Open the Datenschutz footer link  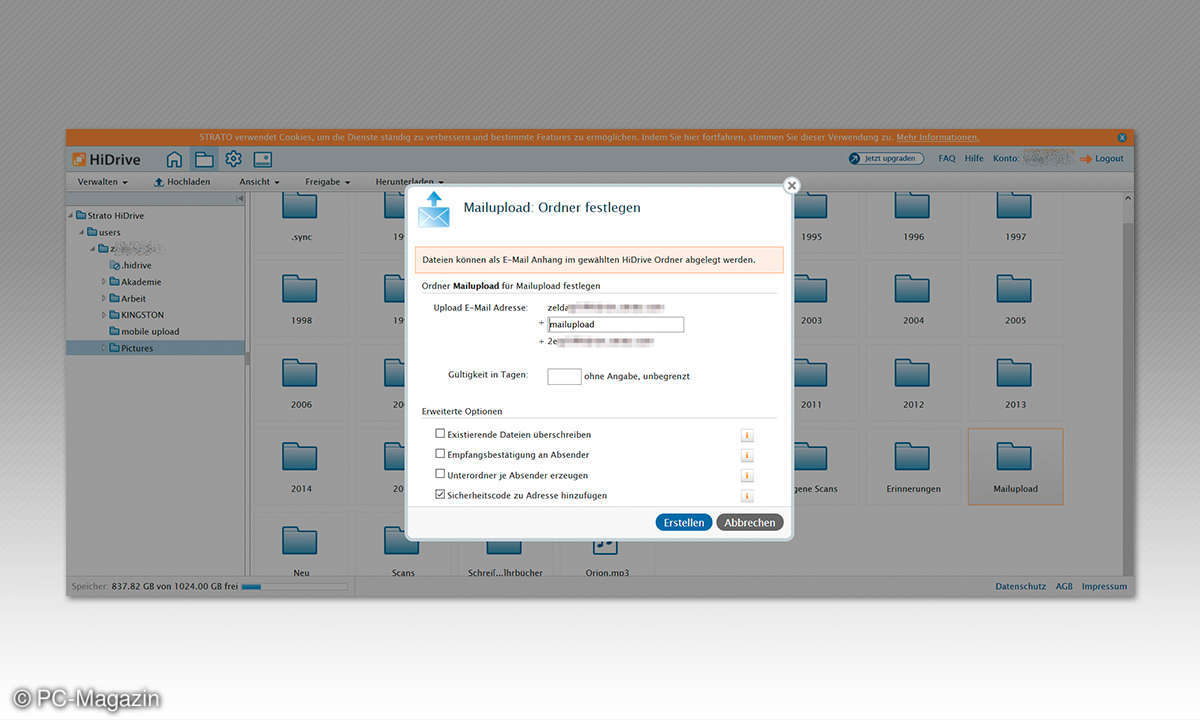point(1020,586)
